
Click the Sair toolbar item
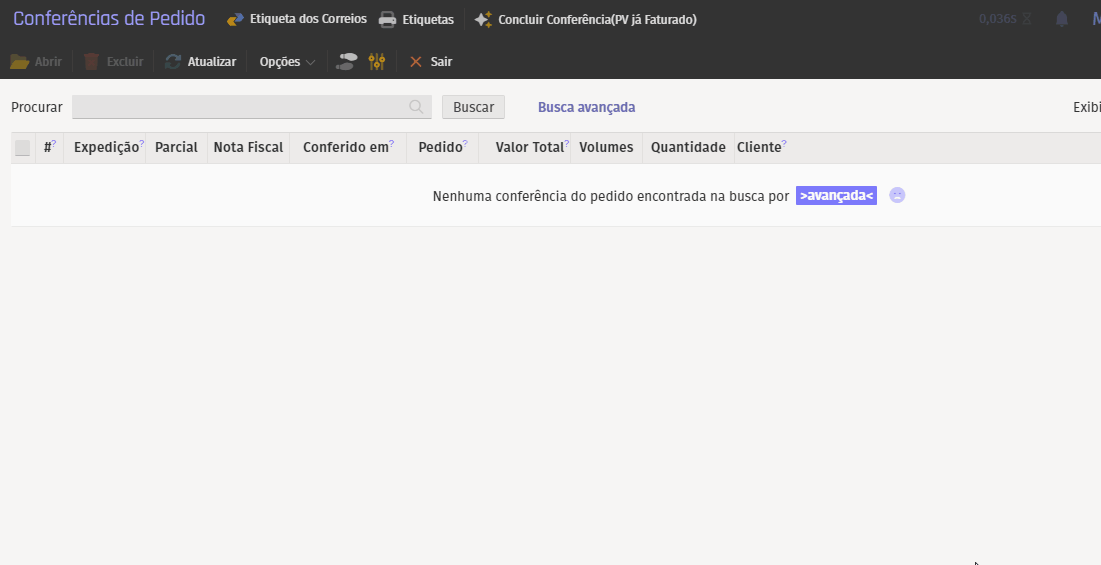pos(431,62)
